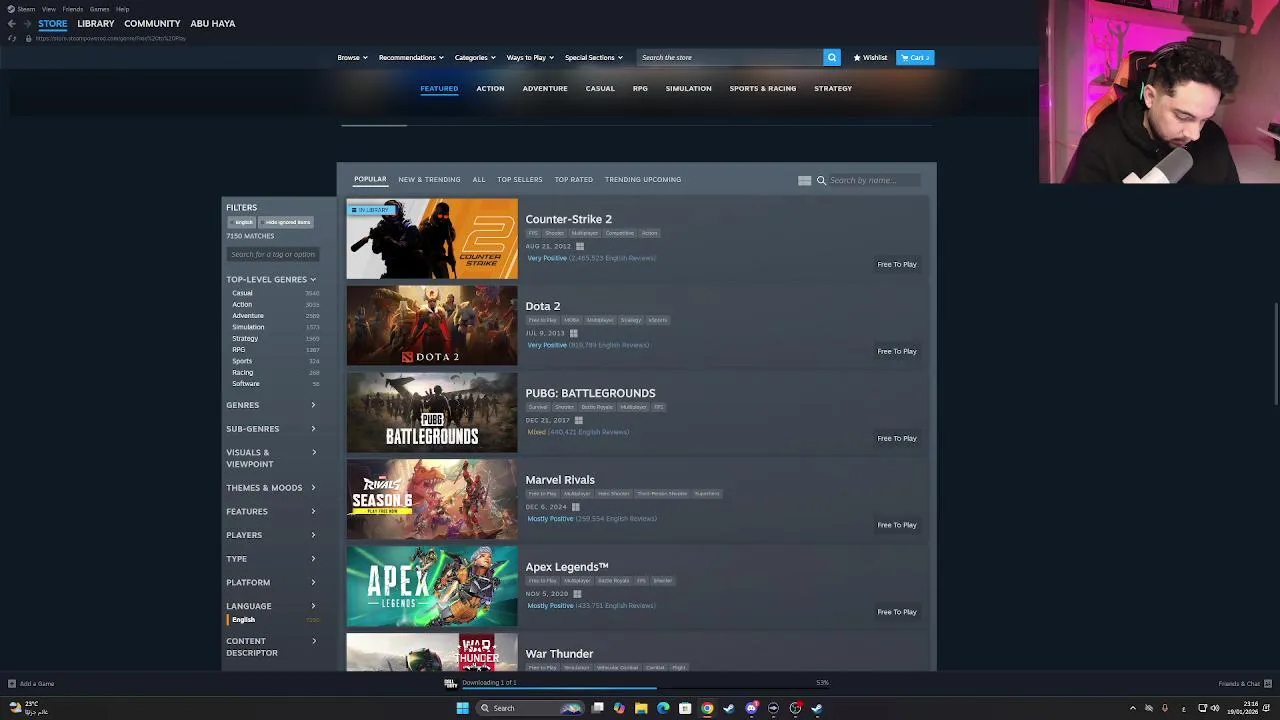Select the RPG category link in top bar

pyautogui.click(x=640, y=88)
